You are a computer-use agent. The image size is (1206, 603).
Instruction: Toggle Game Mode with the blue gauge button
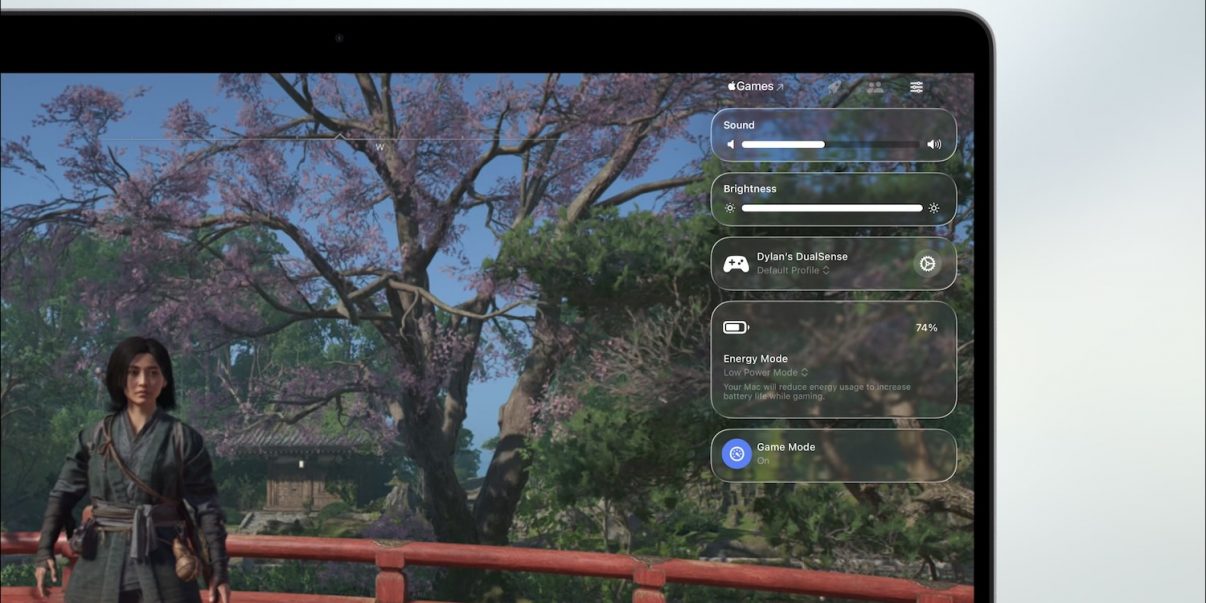[737, 454]
